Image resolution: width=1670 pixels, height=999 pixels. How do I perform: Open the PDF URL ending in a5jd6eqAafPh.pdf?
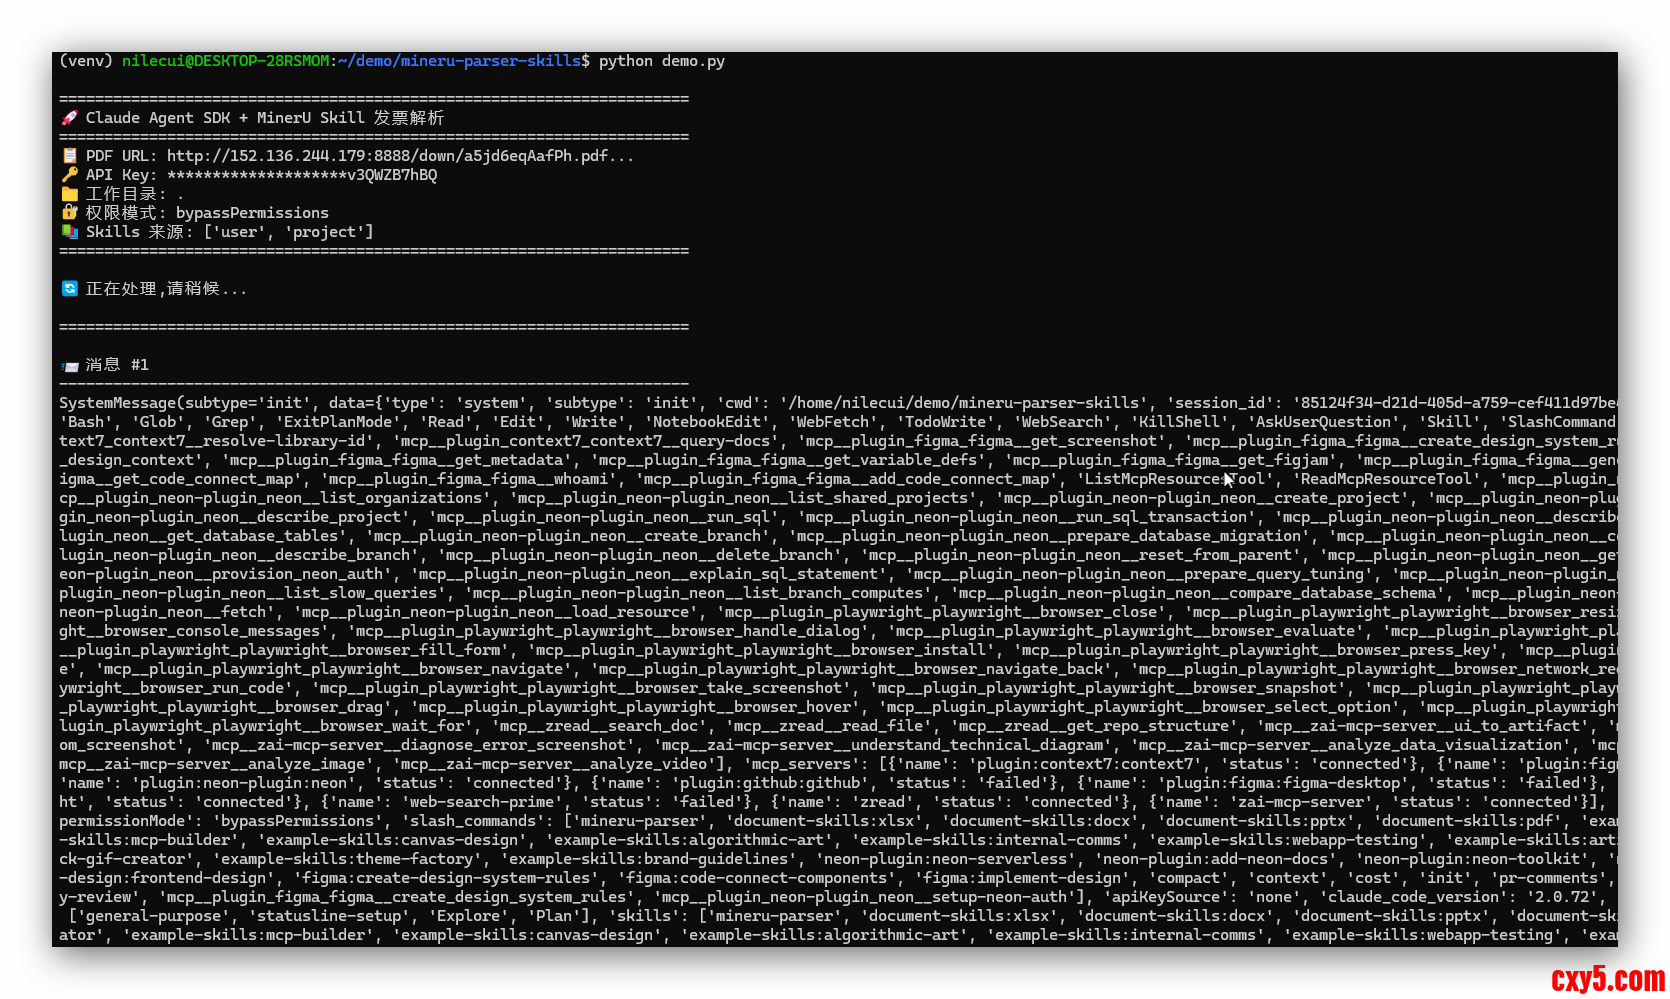click(x=400, y=156)
